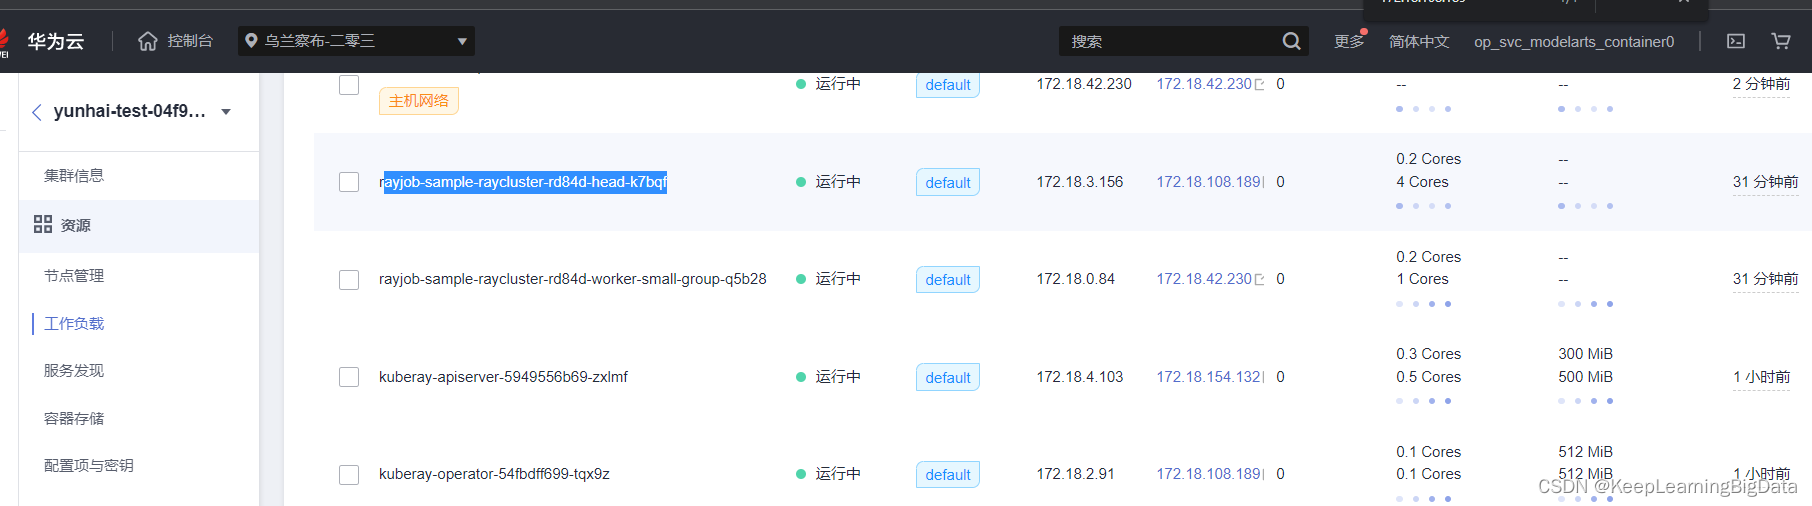1812x506 pixels.
Task: Go to 容器存储 in the sidebar
Action: pyautogui.click(x=74, y=418)
